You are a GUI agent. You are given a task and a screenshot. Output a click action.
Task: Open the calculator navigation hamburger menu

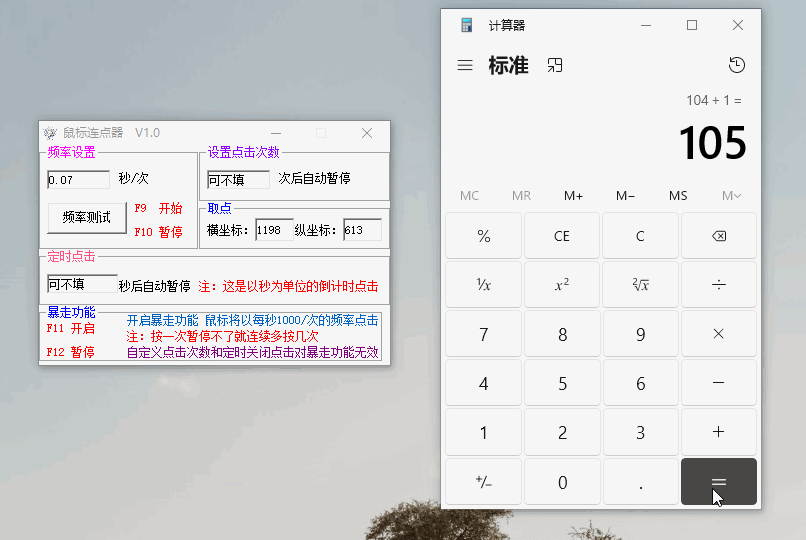[x=465, y=65]
